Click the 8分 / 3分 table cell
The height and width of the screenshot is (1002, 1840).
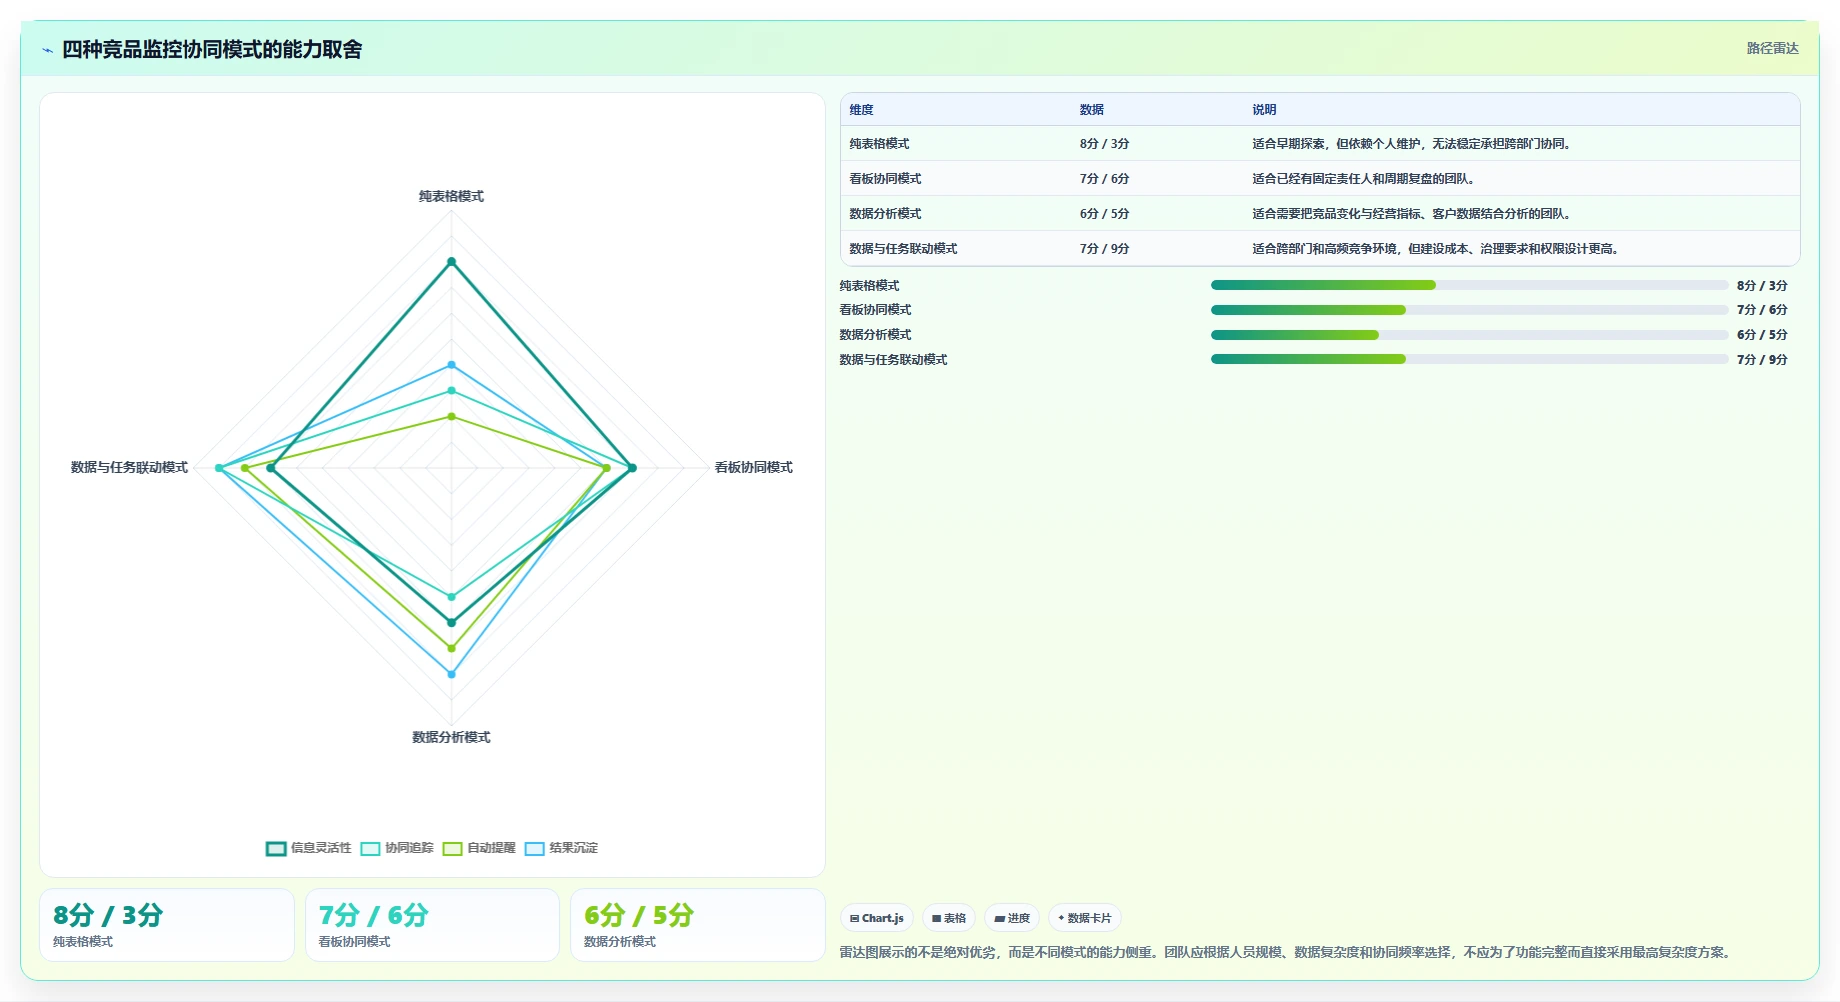1104,144
